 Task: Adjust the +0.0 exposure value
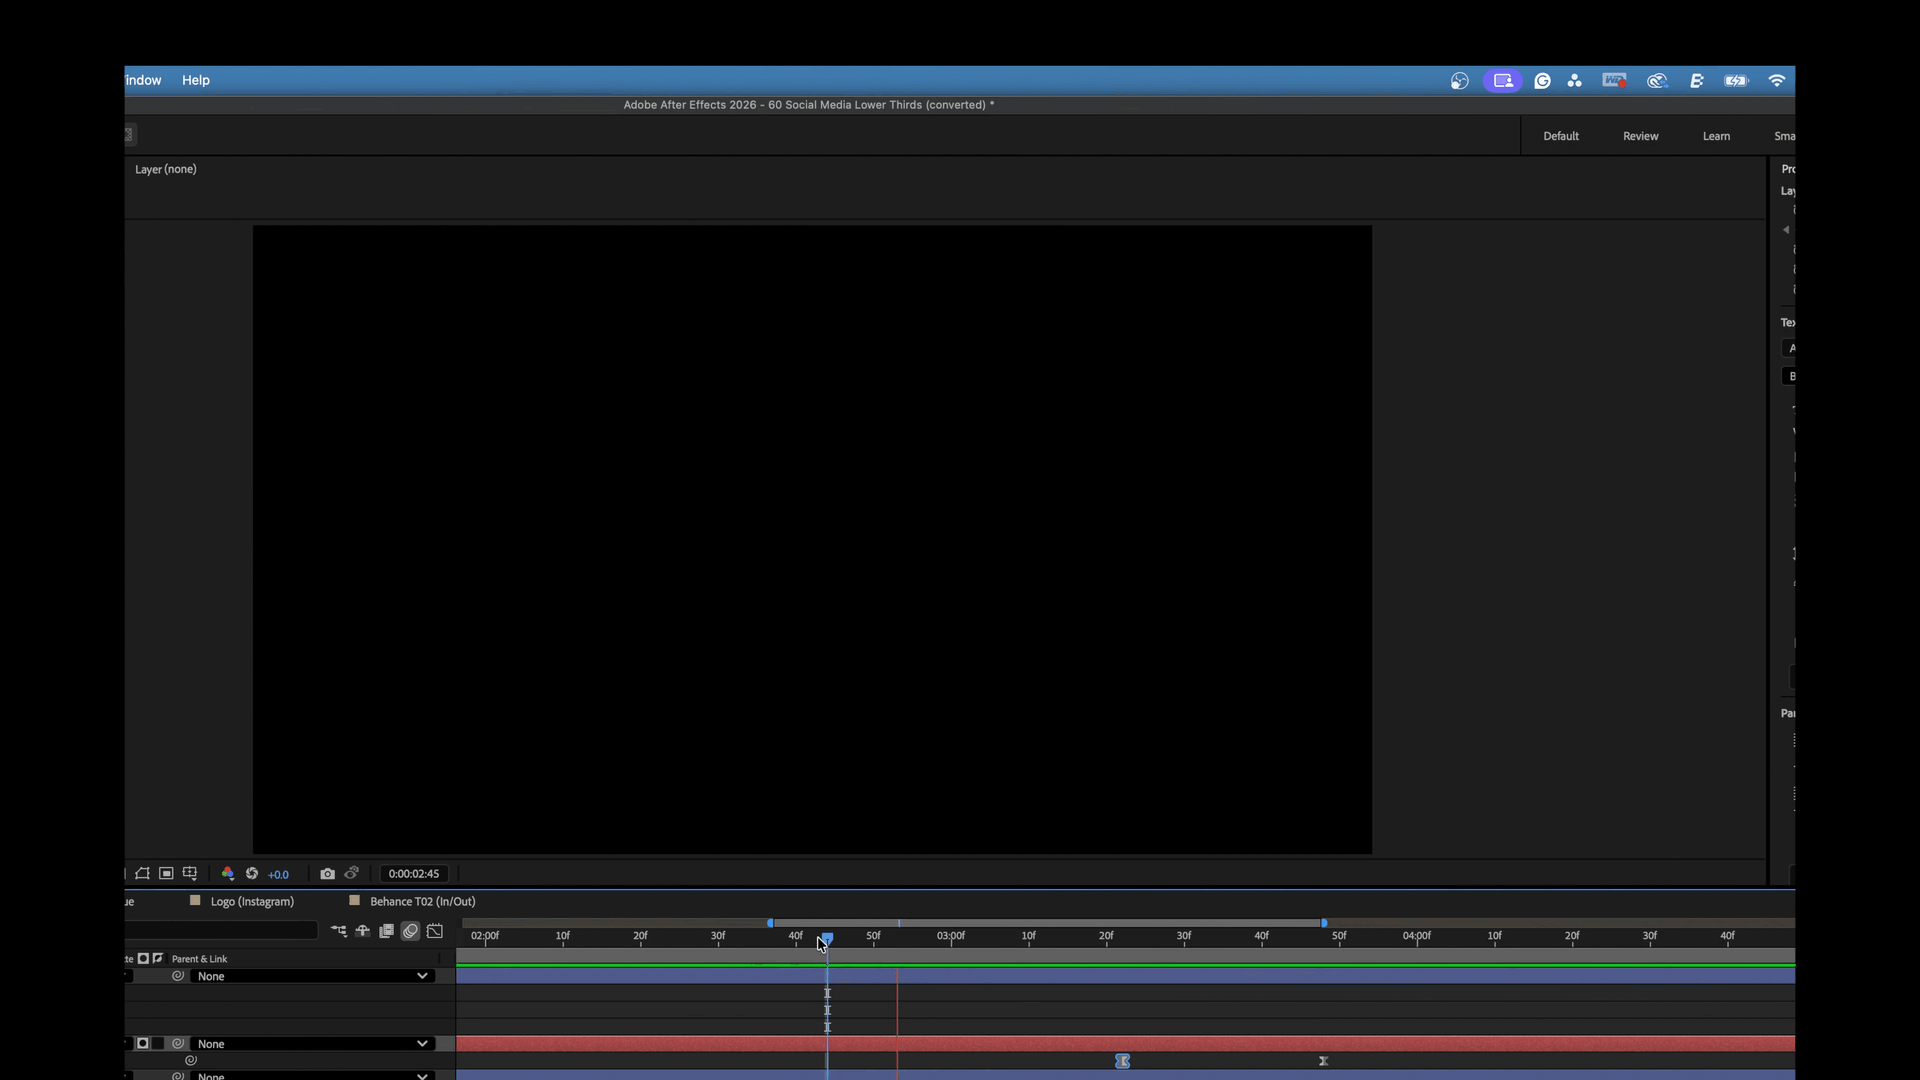(x=278, y=874)
